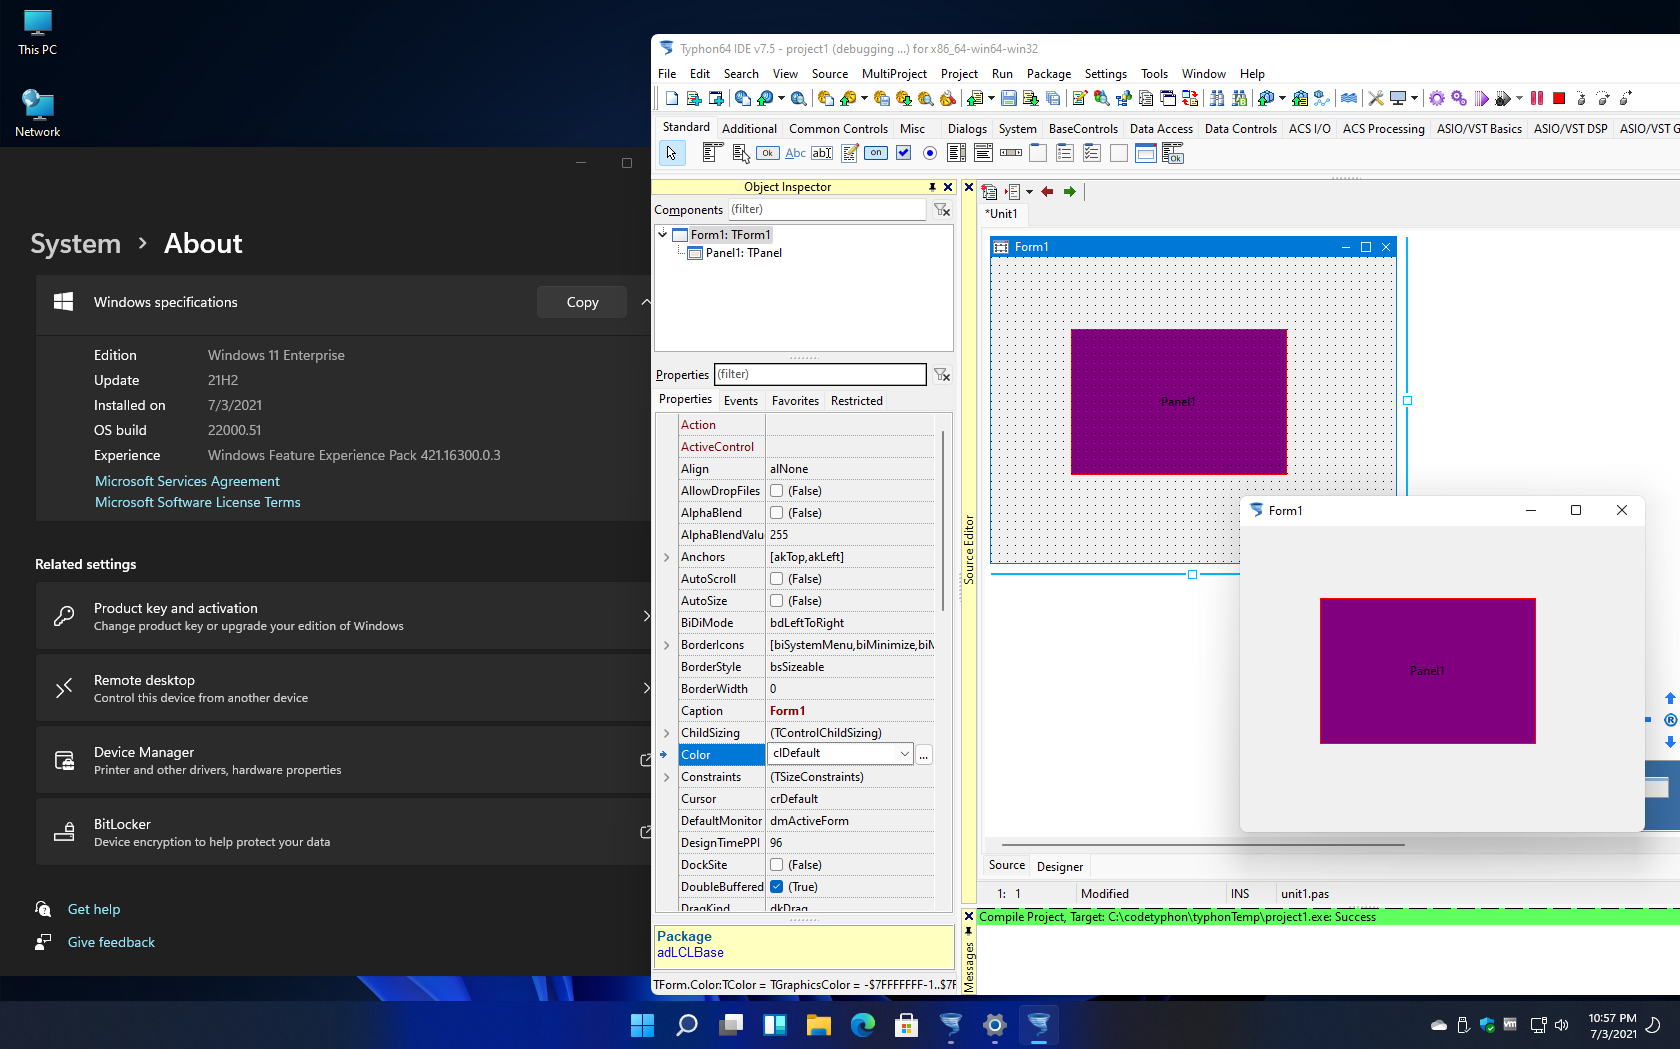Open Product key and activation settings

pos(343,616)
